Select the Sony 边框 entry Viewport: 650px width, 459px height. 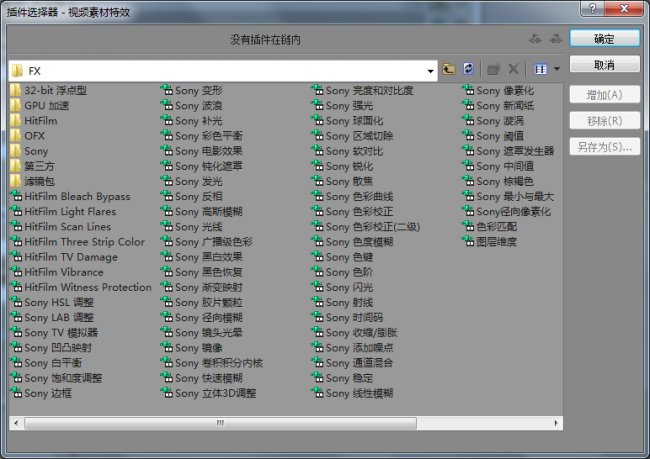tap(41, 393)
